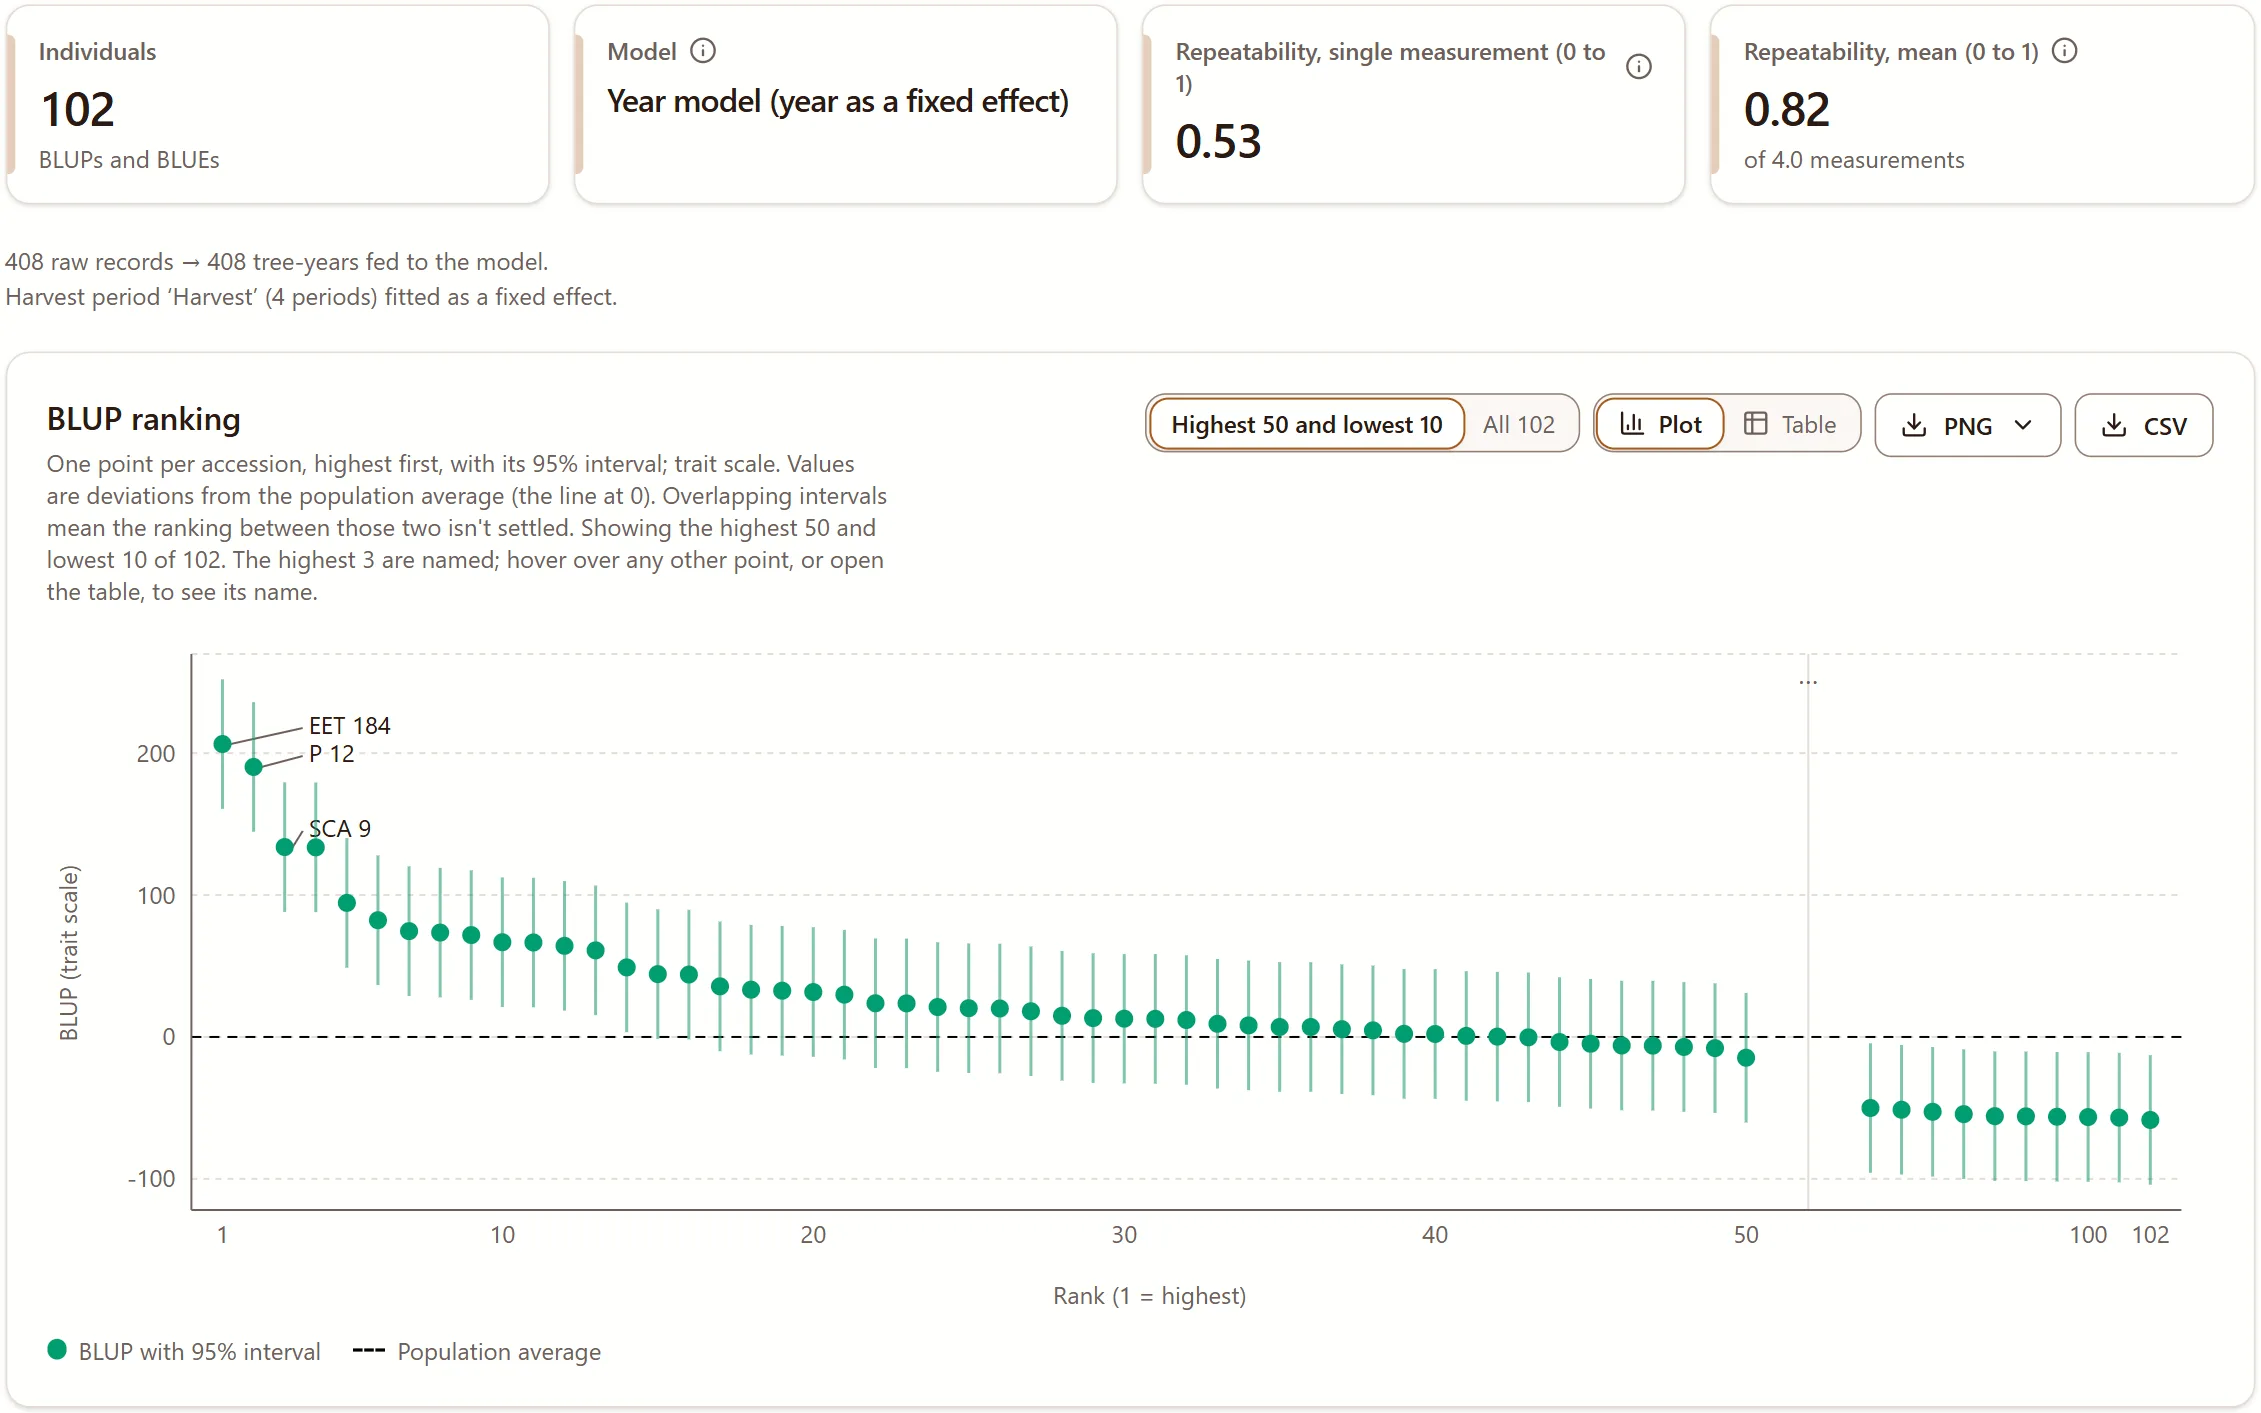2261x1413 pixels.
Task: Select the P 12 label text
Action: [x=331, y=754]
